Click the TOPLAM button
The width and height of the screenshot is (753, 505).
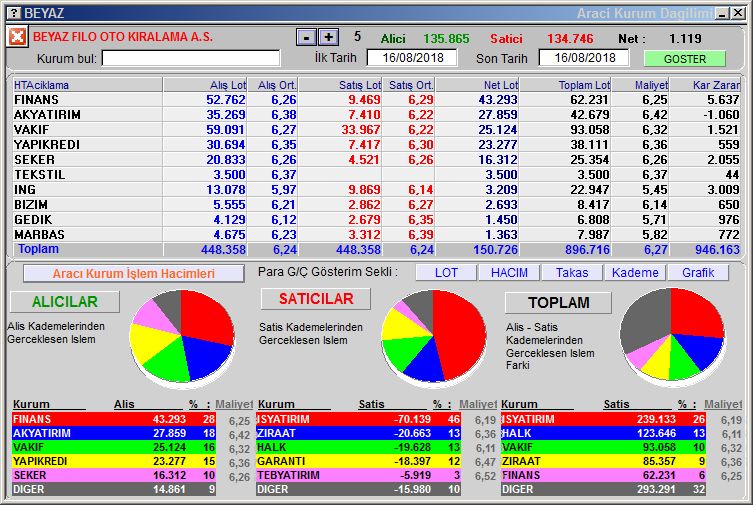coord(559,302)
